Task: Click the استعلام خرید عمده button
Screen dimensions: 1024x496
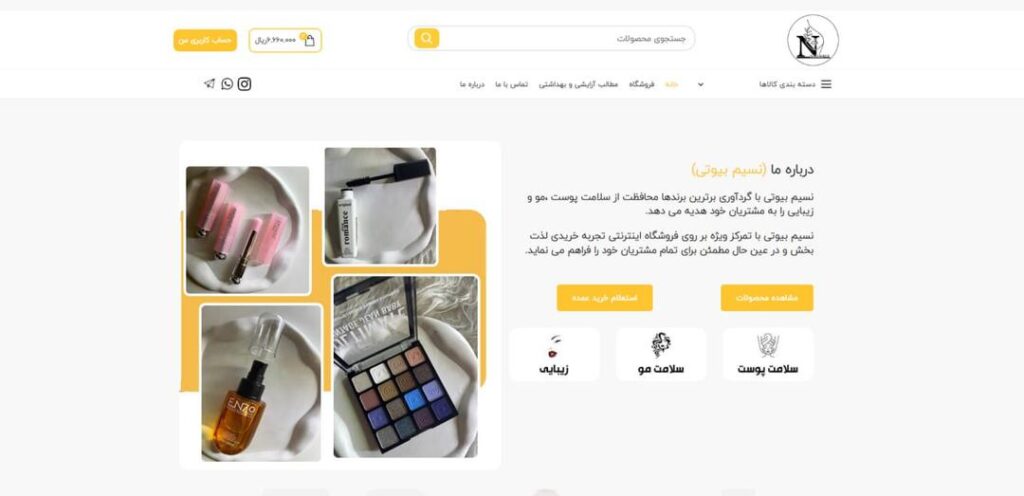Action: coord(604,298)
